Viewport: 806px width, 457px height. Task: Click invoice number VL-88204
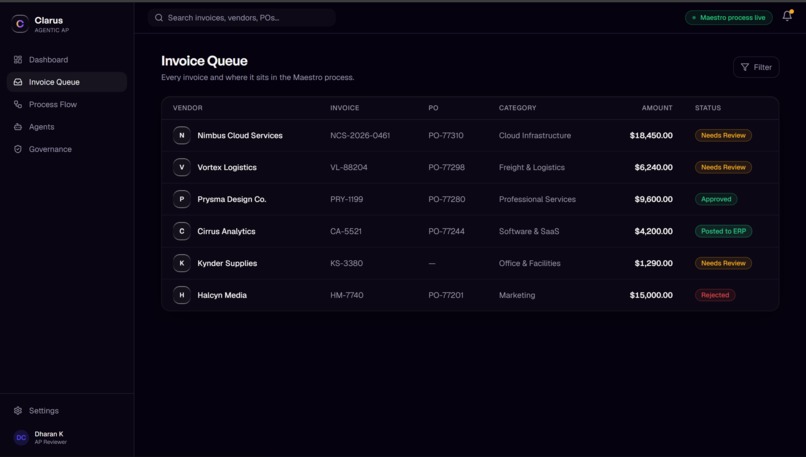coord(349,167)
